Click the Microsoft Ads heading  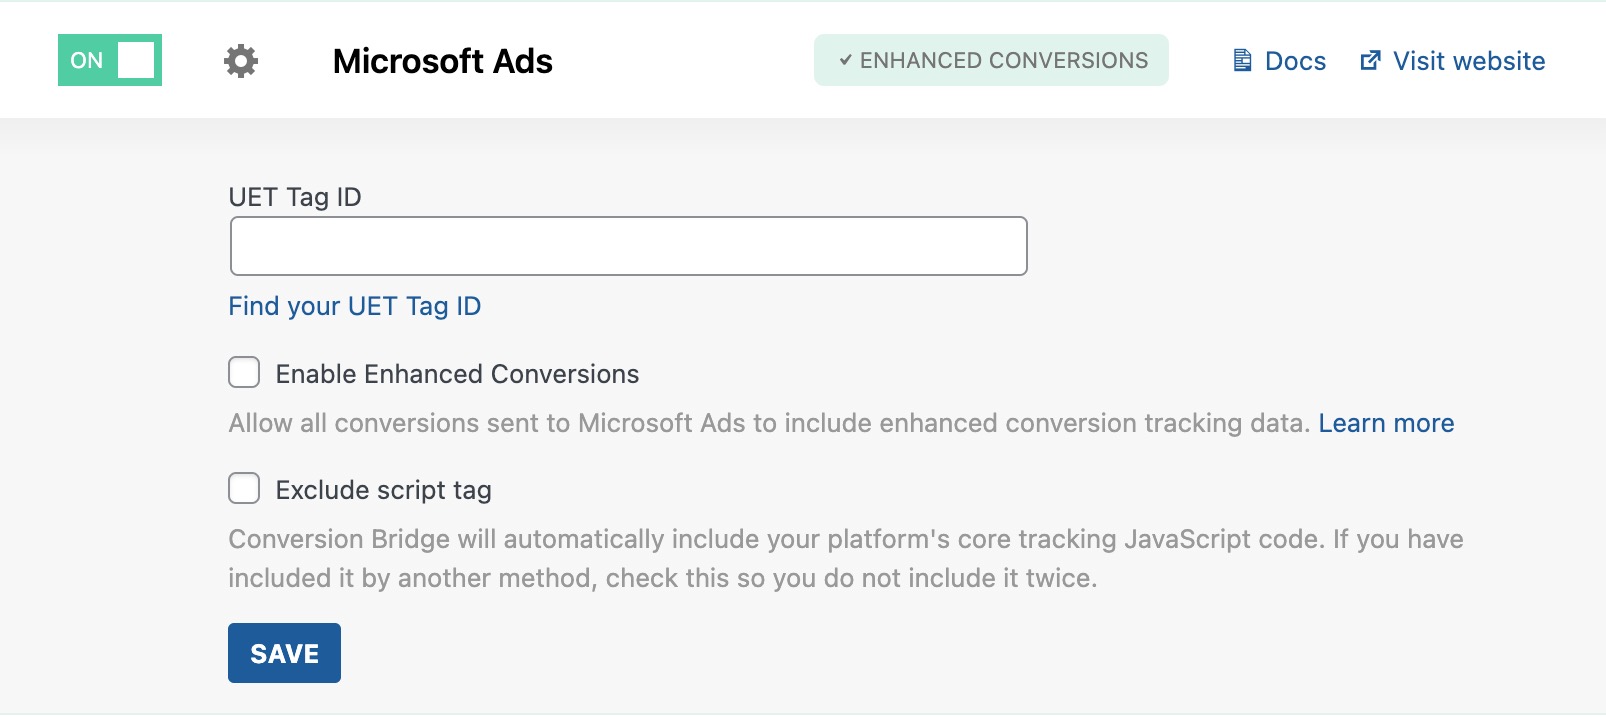443,60
